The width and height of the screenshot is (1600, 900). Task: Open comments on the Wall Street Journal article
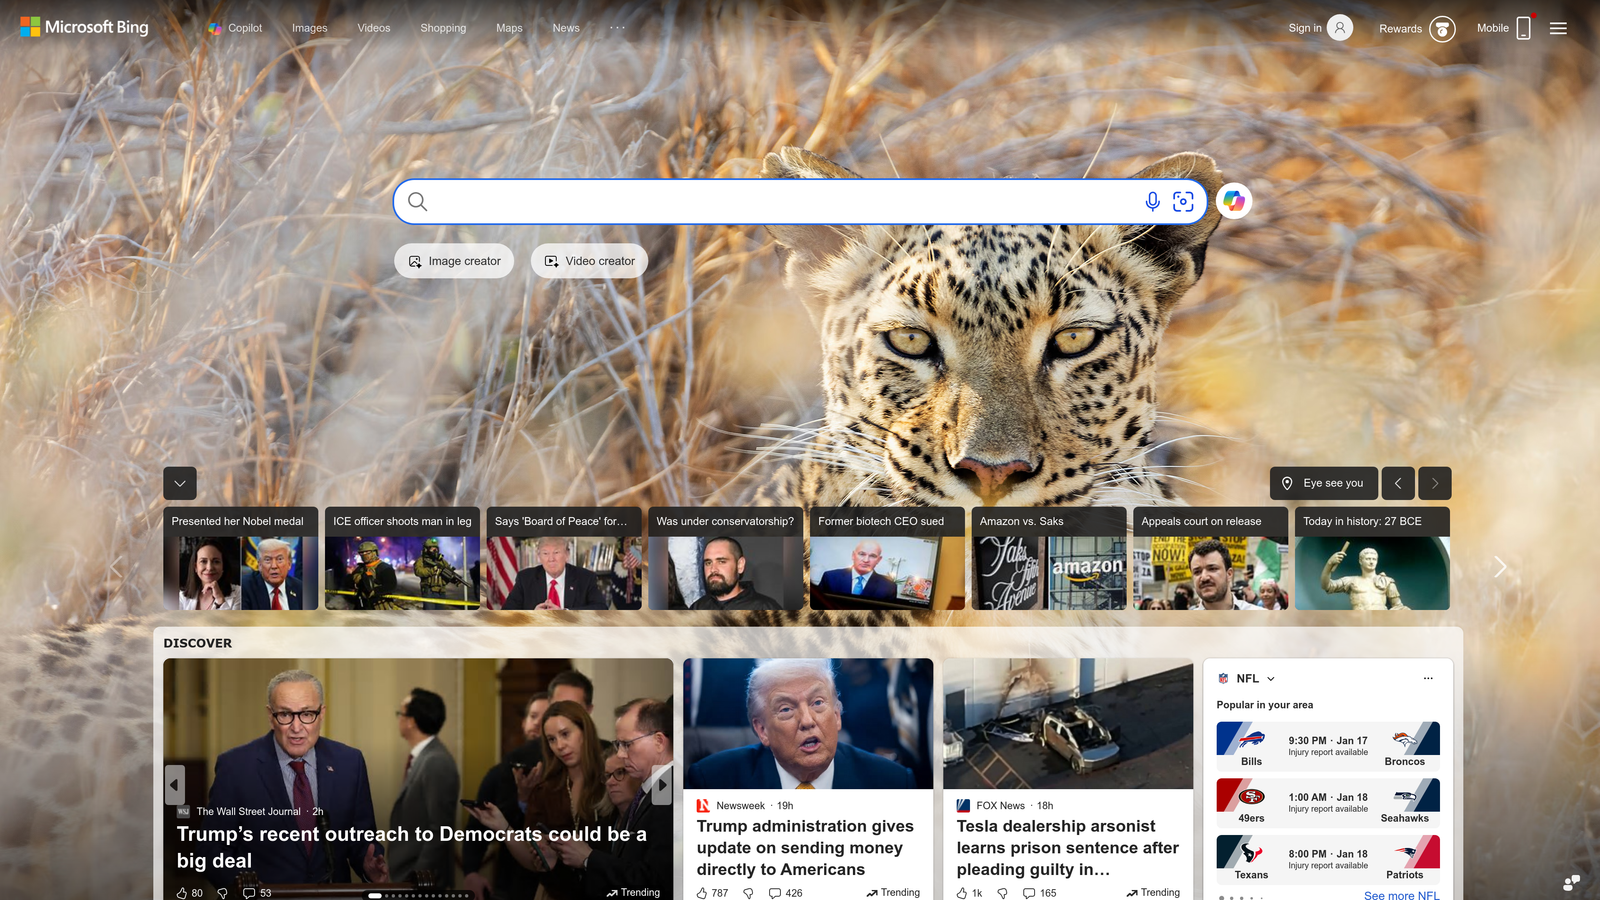pyautogui.click(x=249, y=893)
